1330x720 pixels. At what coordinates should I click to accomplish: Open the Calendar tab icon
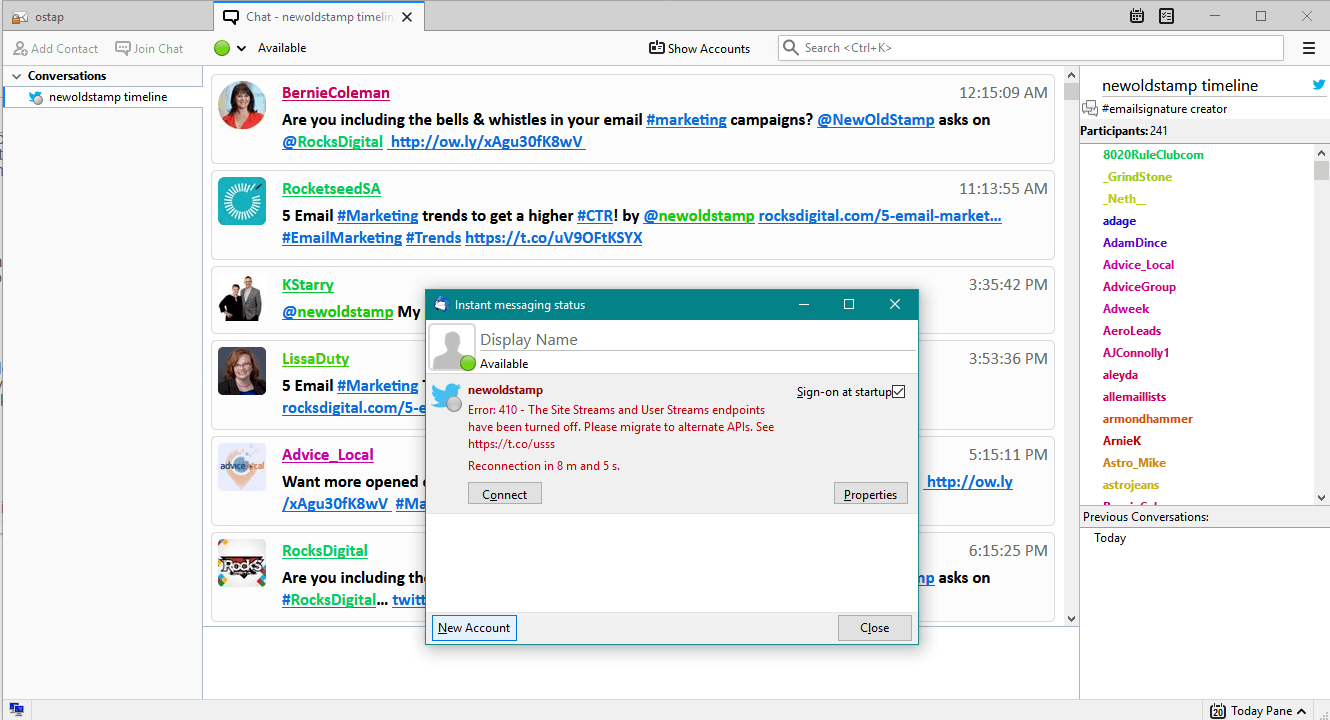pyautogui.click(x=1137, y=16)
